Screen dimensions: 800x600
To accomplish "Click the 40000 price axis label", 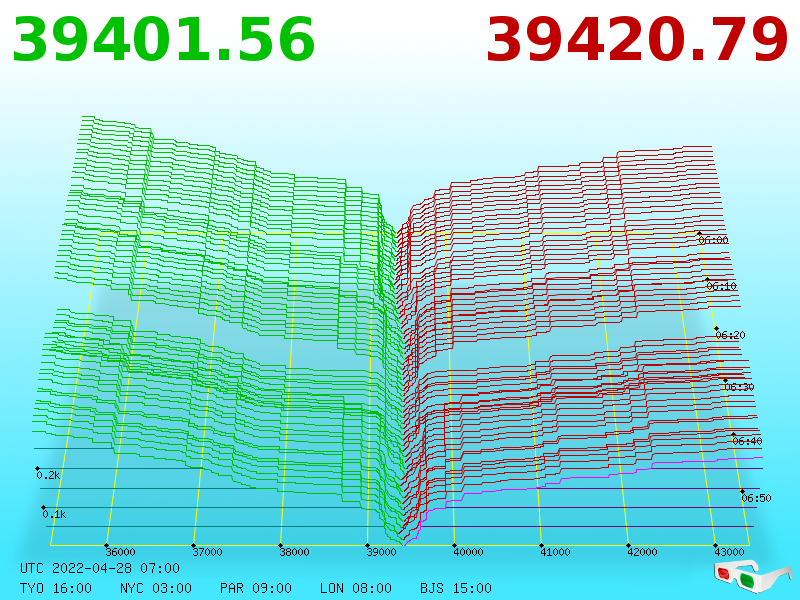I will (x=468, y=552).
